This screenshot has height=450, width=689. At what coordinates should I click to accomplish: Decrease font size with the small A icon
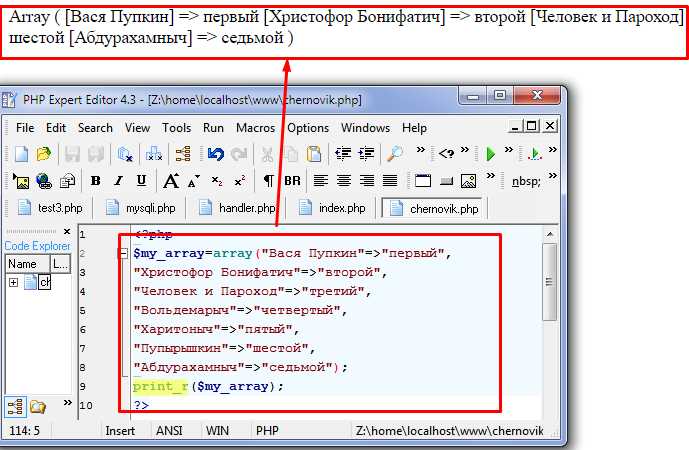pyautogui.click(x=194, y=181)
